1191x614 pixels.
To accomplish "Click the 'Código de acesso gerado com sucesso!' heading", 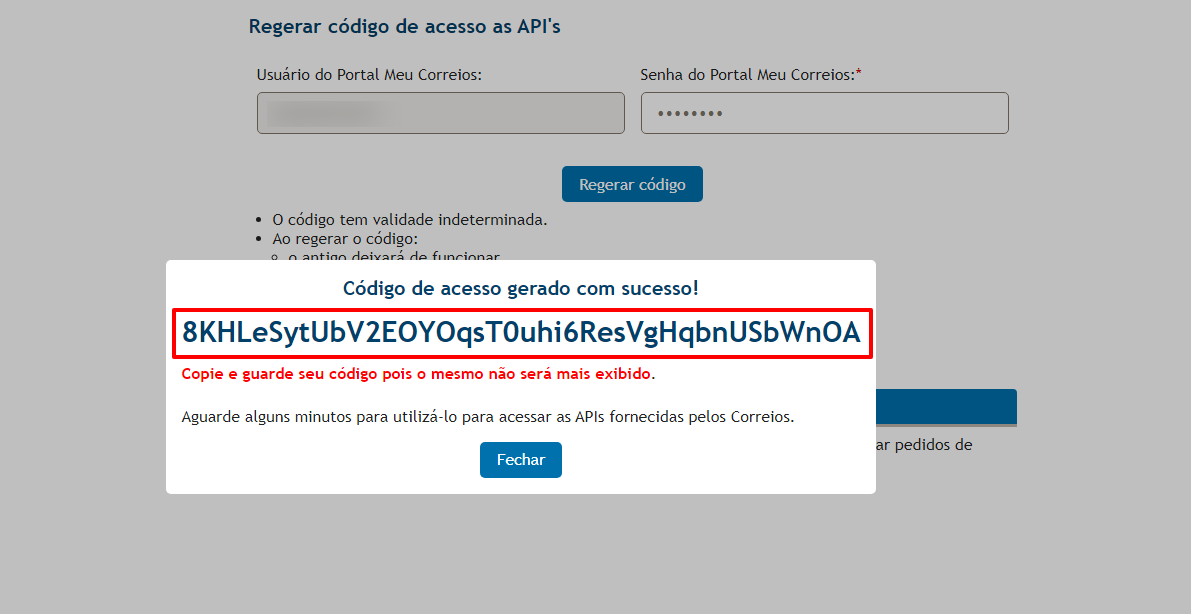I will [520, 288].
